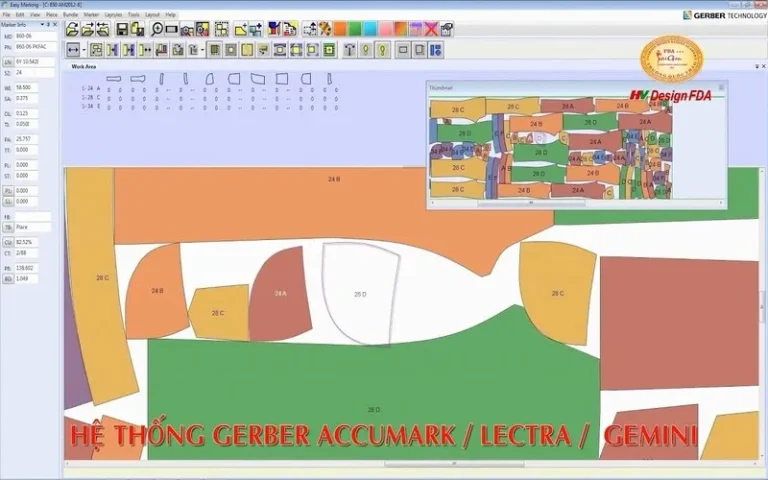Toggle the gray nested-square icon
The height and width of the screenshot is (480, 768).
[231, 50]
